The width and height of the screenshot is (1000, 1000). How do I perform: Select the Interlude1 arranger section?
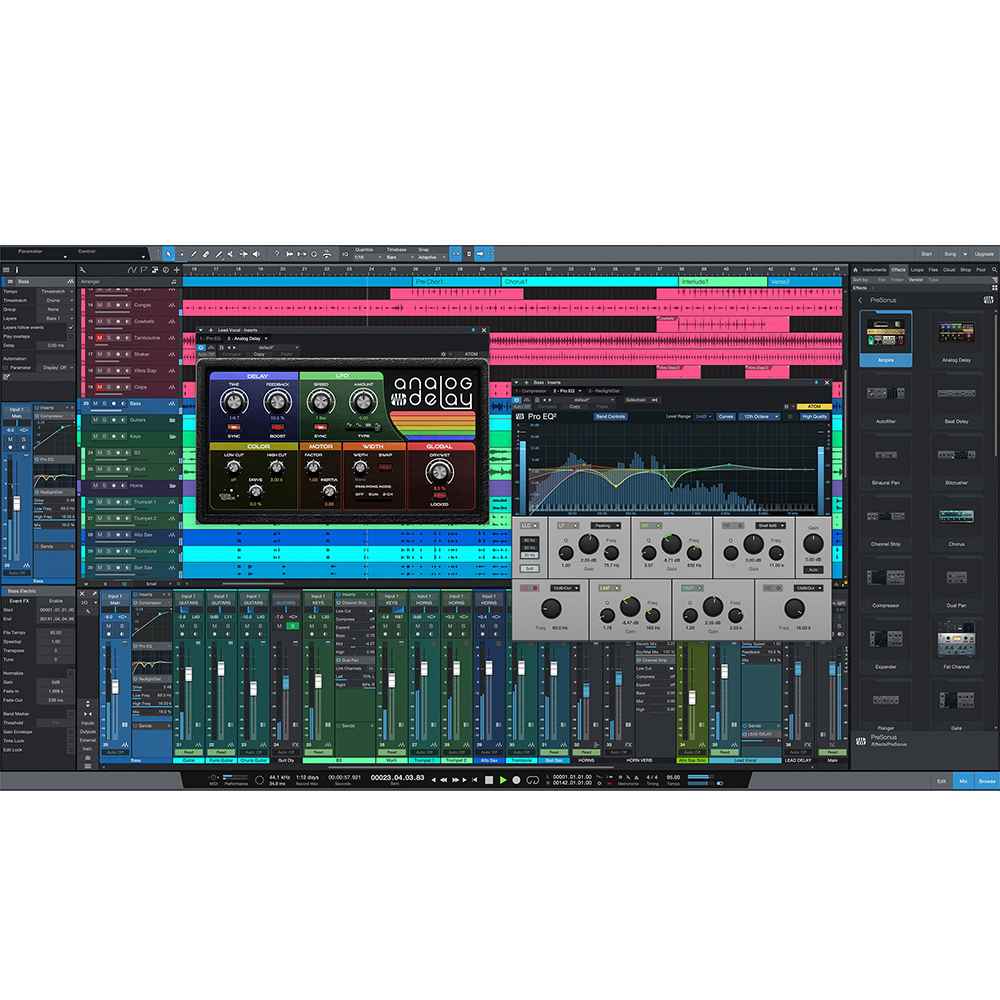722,281
